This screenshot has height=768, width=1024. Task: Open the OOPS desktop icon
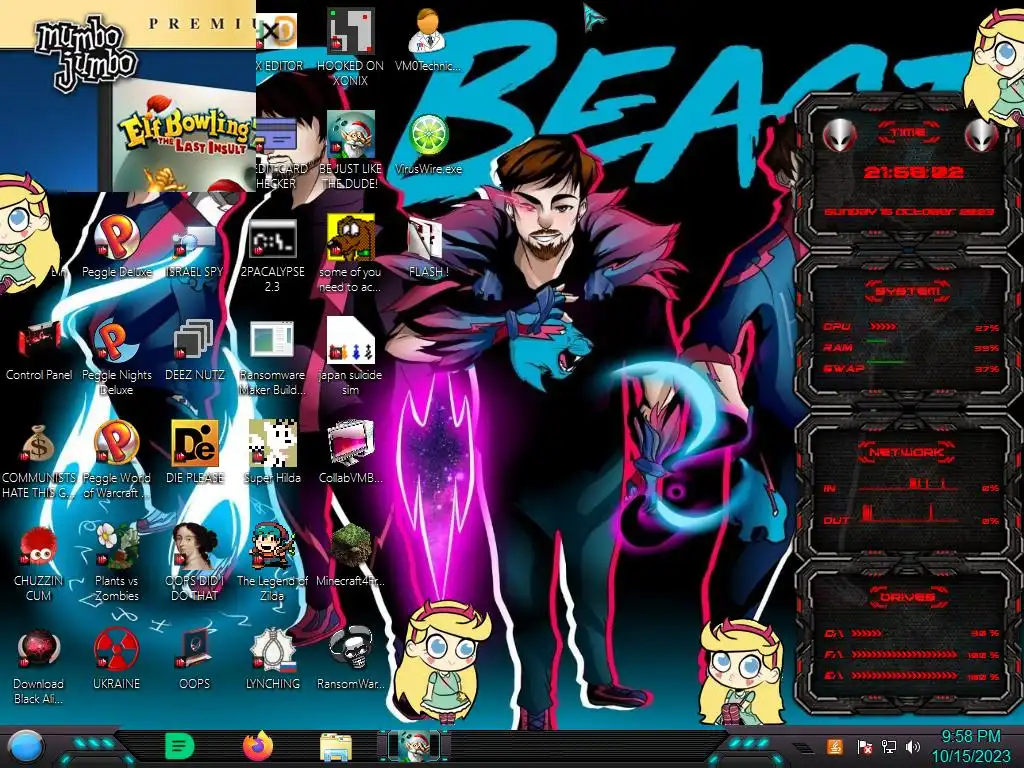coord(194,660)
